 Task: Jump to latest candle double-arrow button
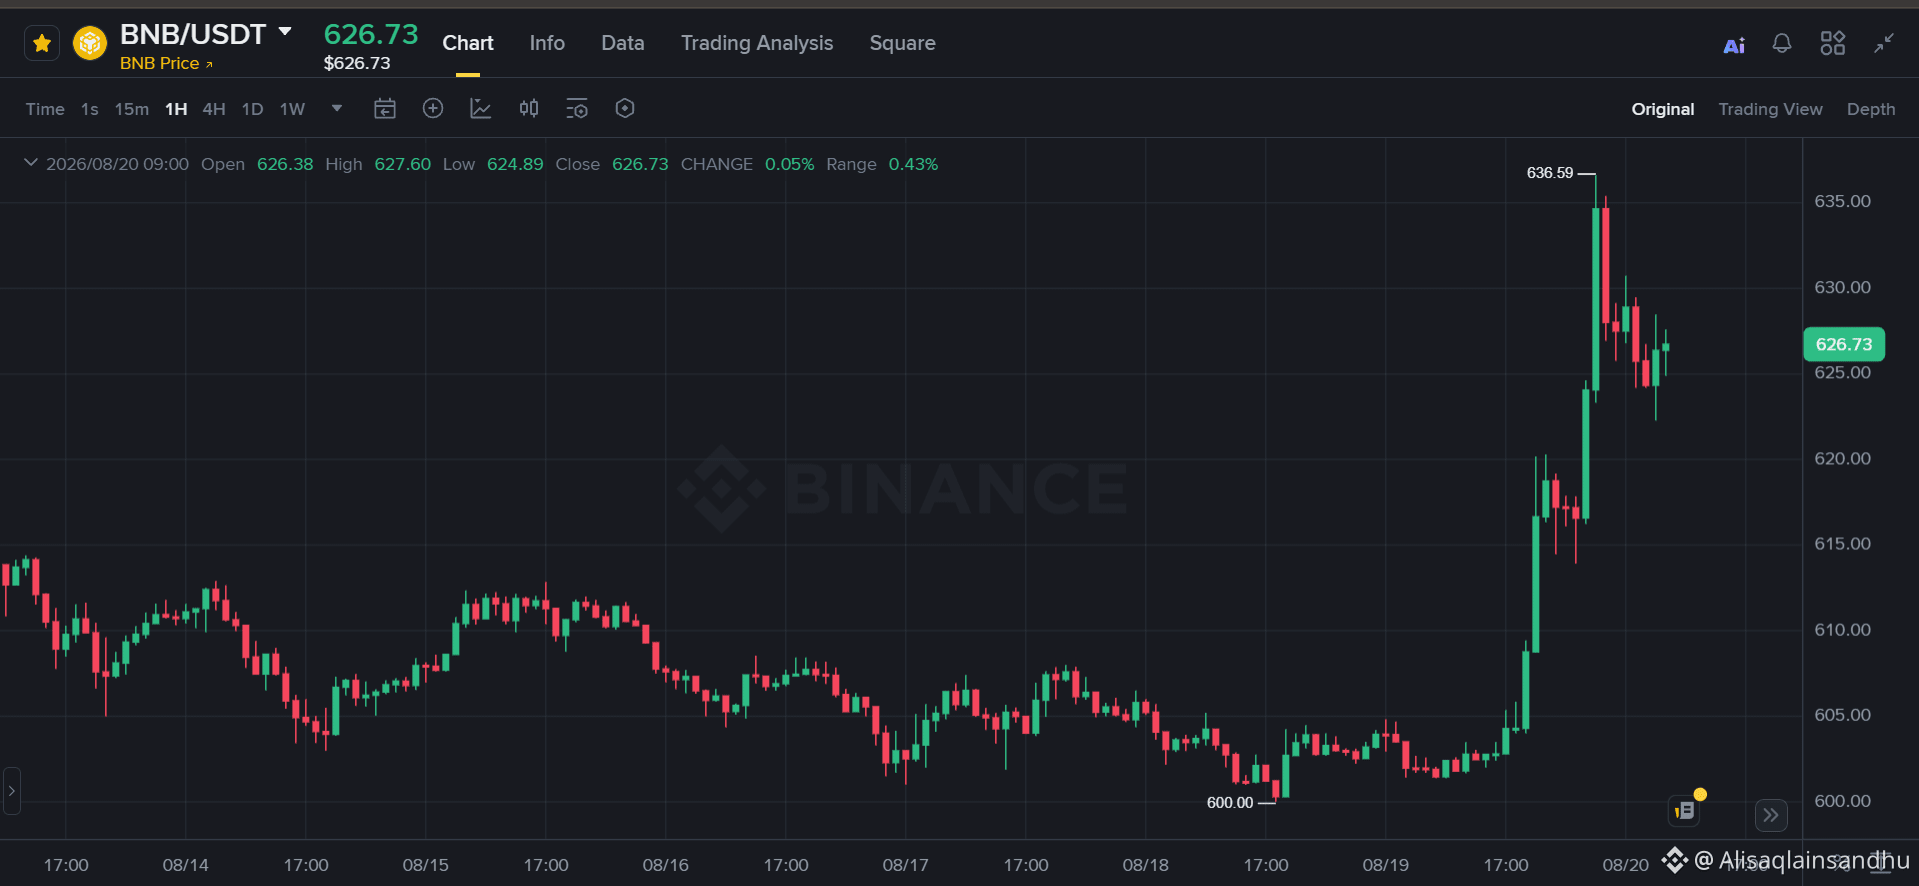(1771, 815)
